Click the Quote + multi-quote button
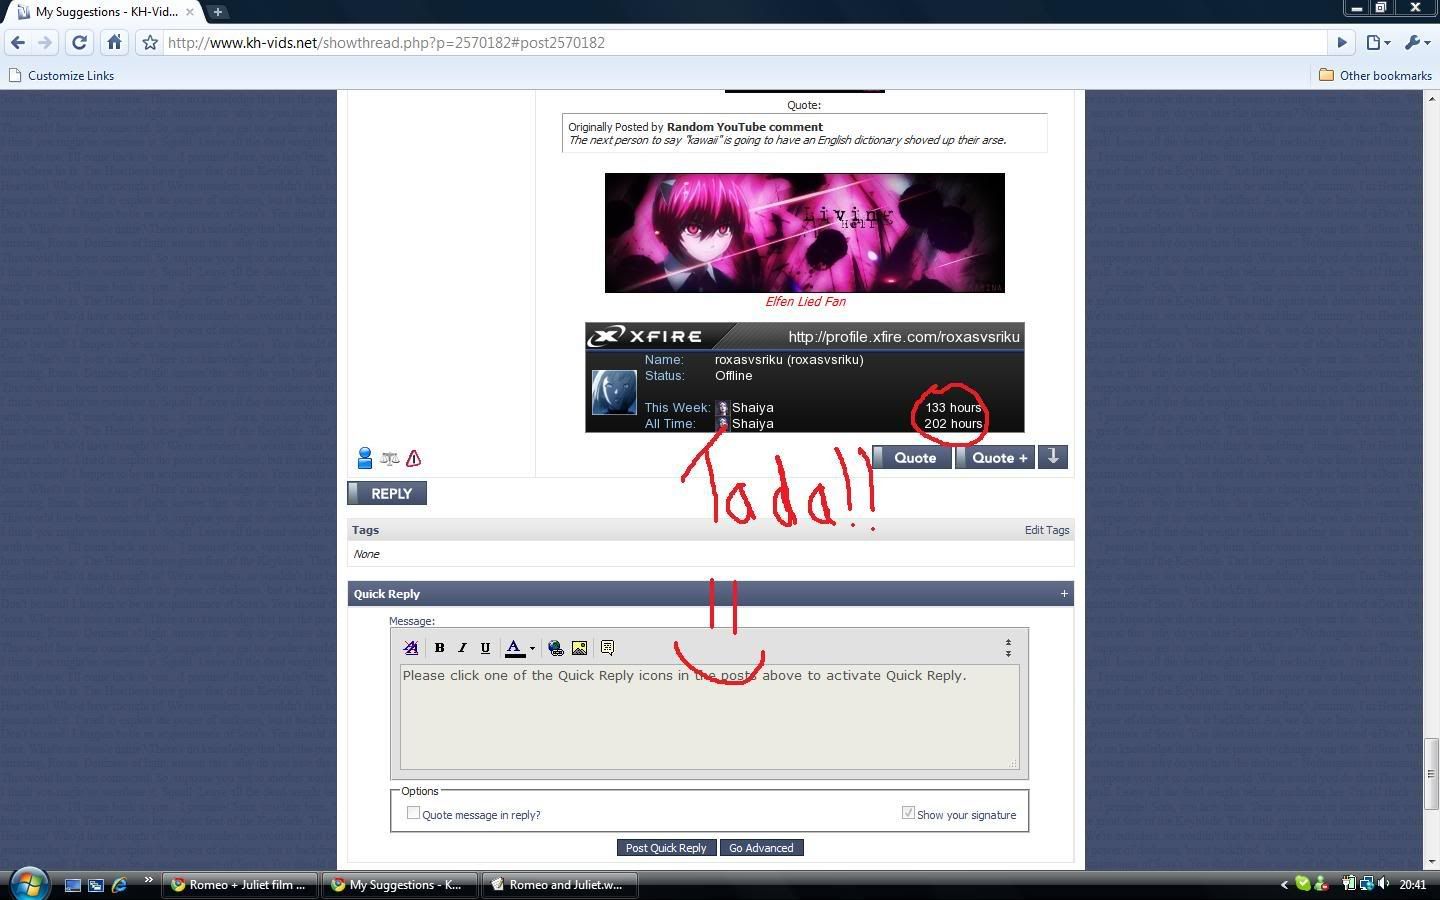Screen dimensions: 1440x900 coord(995,457)
